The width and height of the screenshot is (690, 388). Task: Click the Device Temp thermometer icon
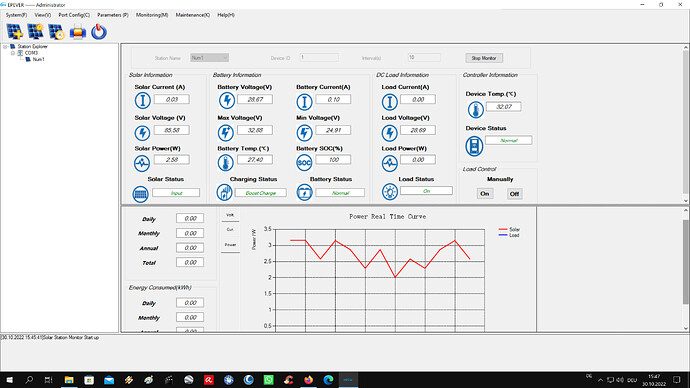point(475,110)
